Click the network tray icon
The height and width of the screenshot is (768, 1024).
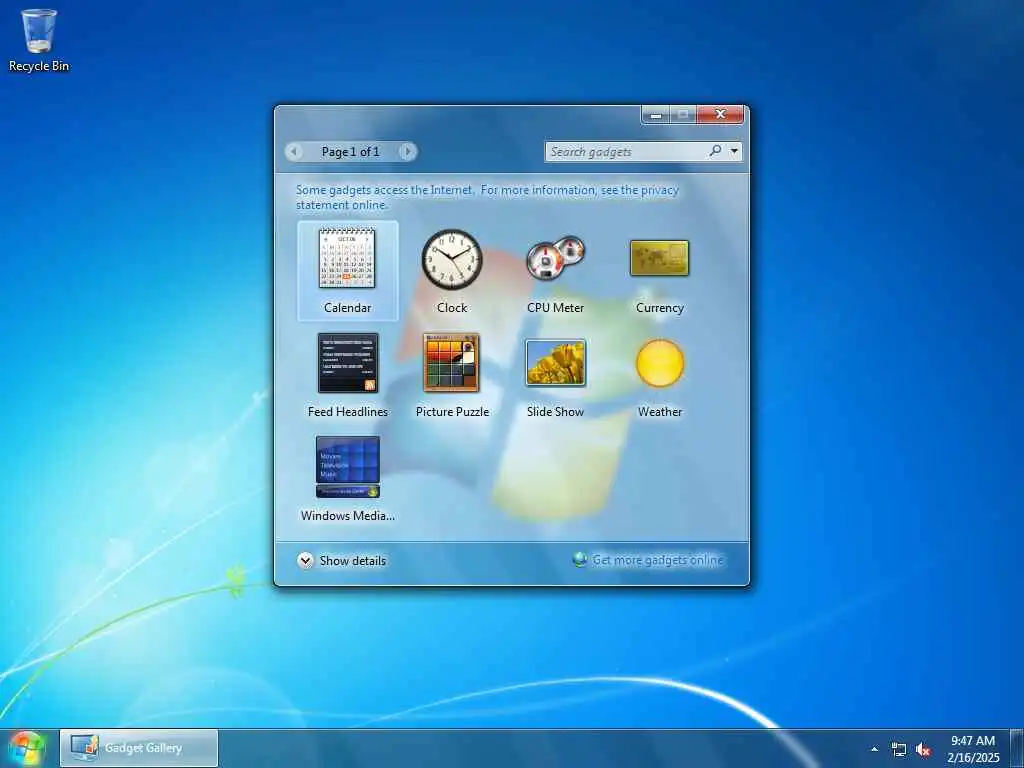coord(899,750)
